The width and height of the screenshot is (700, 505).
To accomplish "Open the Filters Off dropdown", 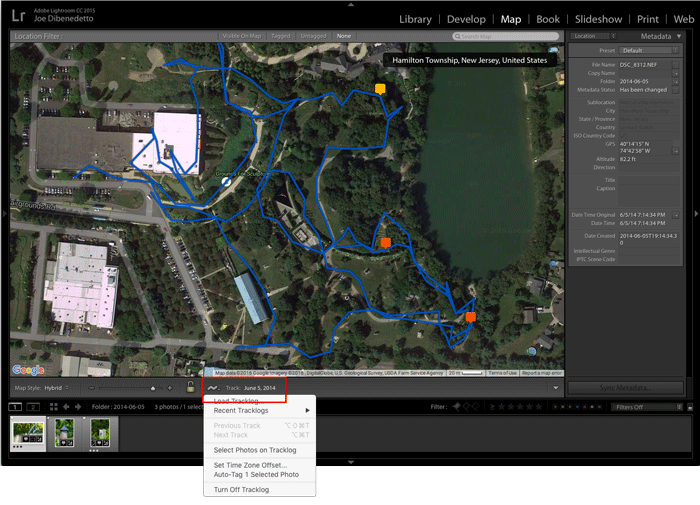I will click(647, 407).
